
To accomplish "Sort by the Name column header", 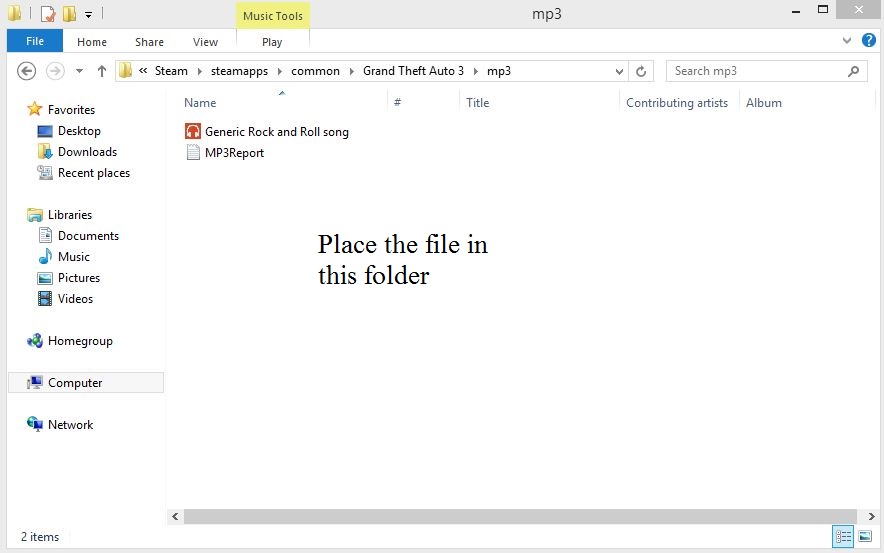I will tap(200, 103).
